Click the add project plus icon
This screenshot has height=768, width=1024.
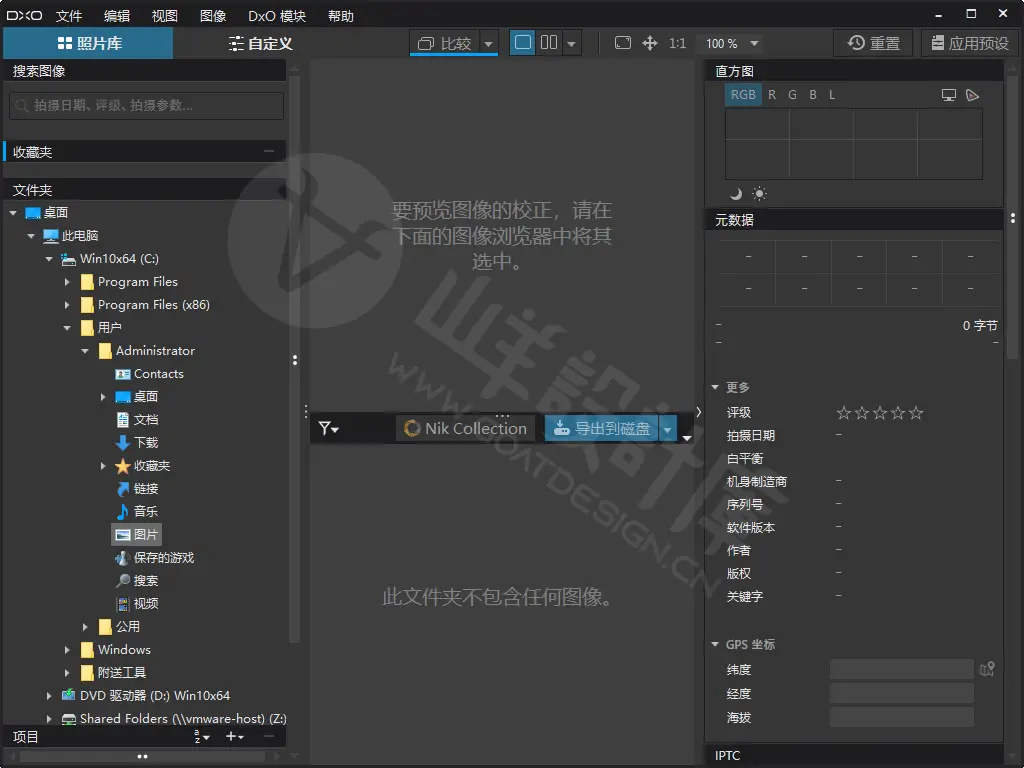click(x=234, y=737)
